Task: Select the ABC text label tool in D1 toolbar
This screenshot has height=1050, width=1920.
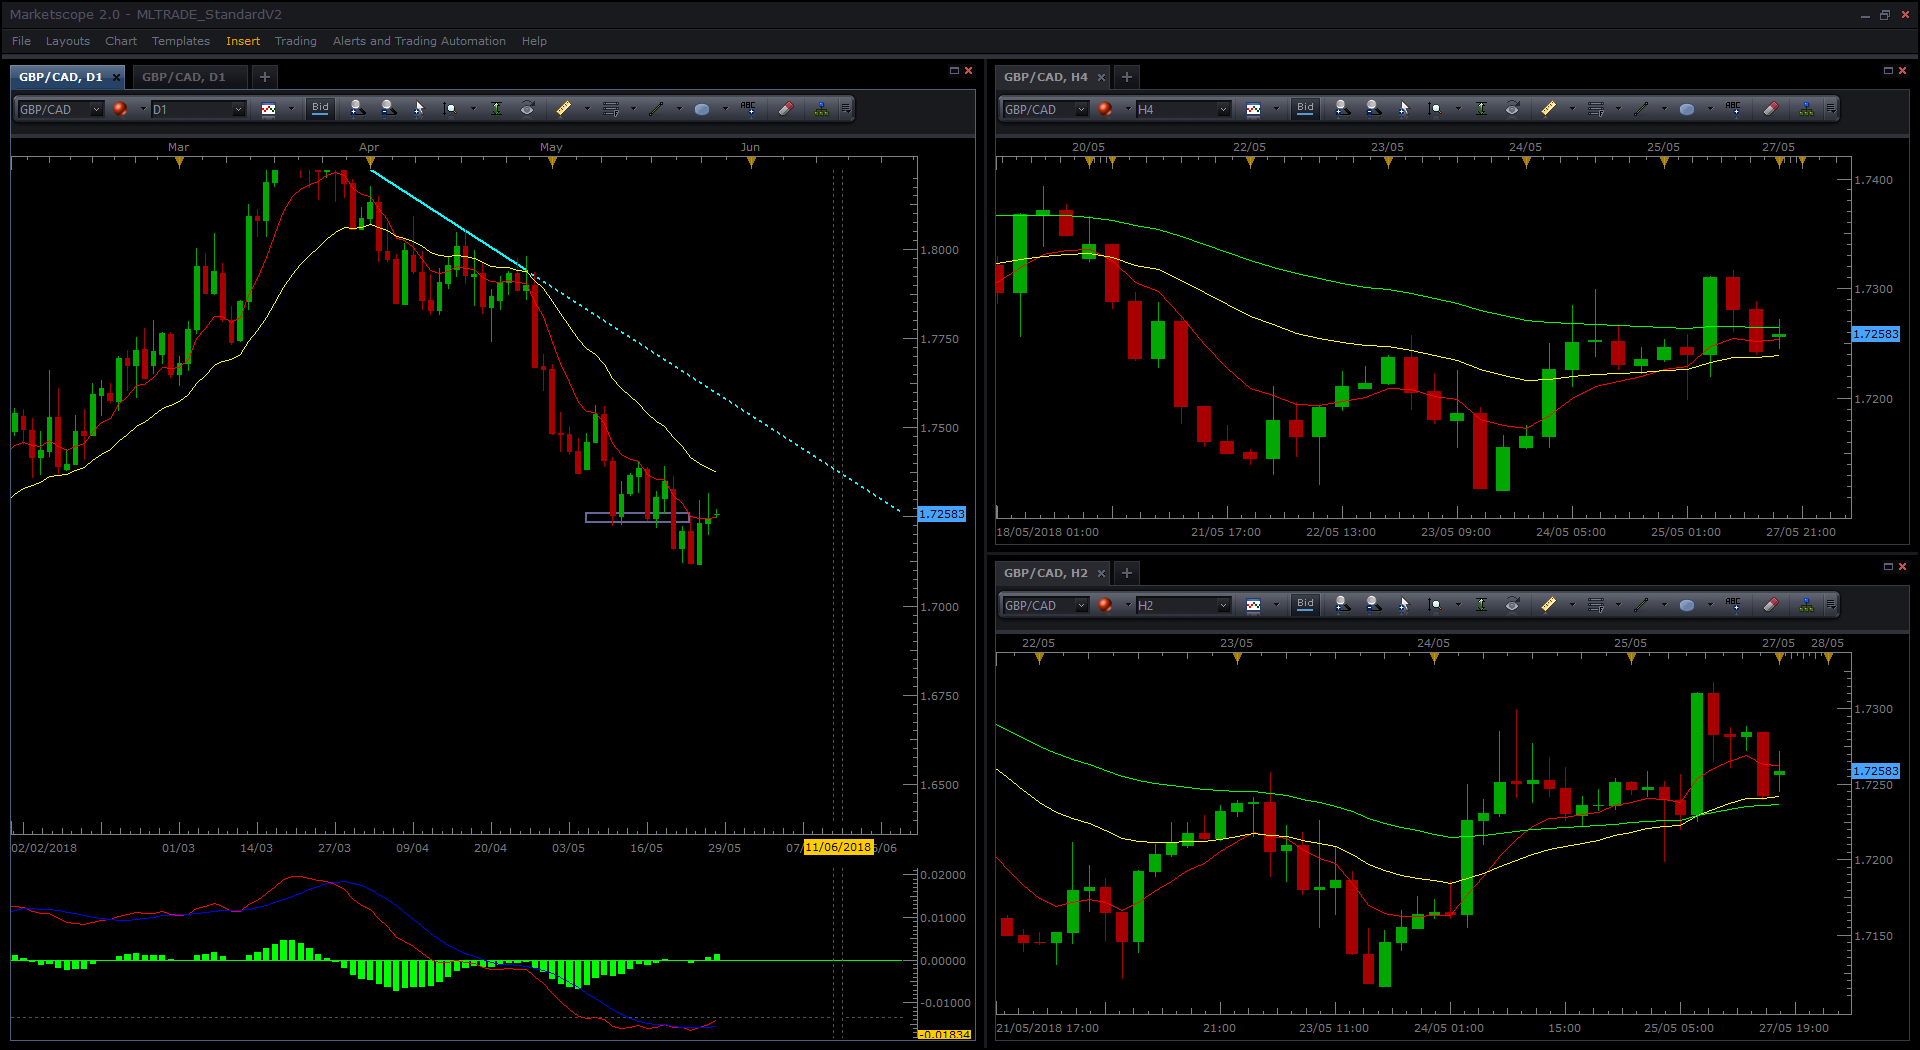Action: point(748,108)
